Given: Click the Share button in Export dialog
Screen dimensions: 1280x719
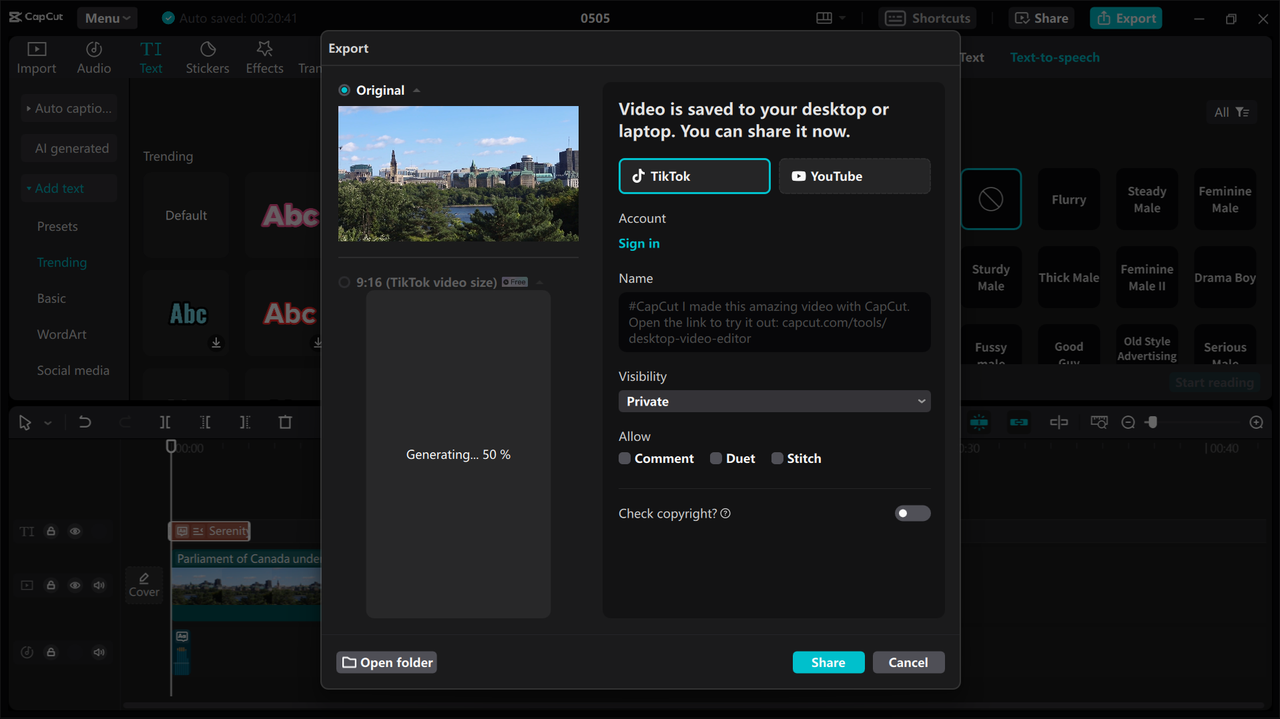Looking at the screenshot, I should 828,662.
